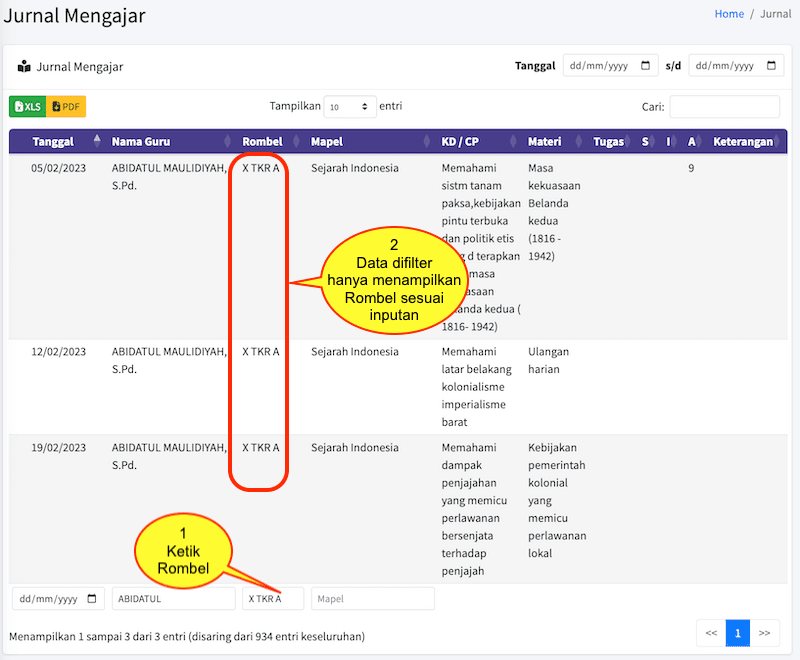Go to the Home breadcrumb link
The height and width of the screenshot is (660, 800).
(x=729, y=14)
